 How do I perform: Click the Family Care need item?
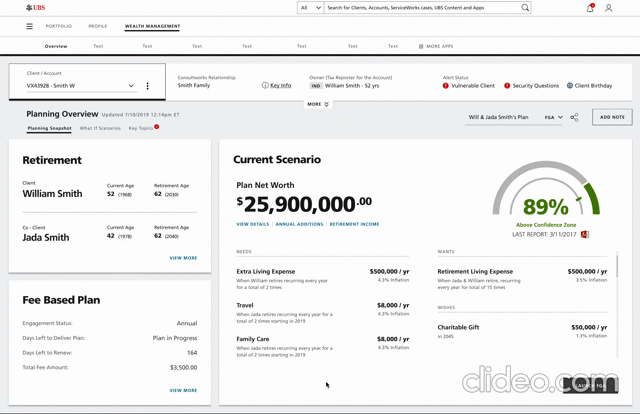click(x=322, y=347)
